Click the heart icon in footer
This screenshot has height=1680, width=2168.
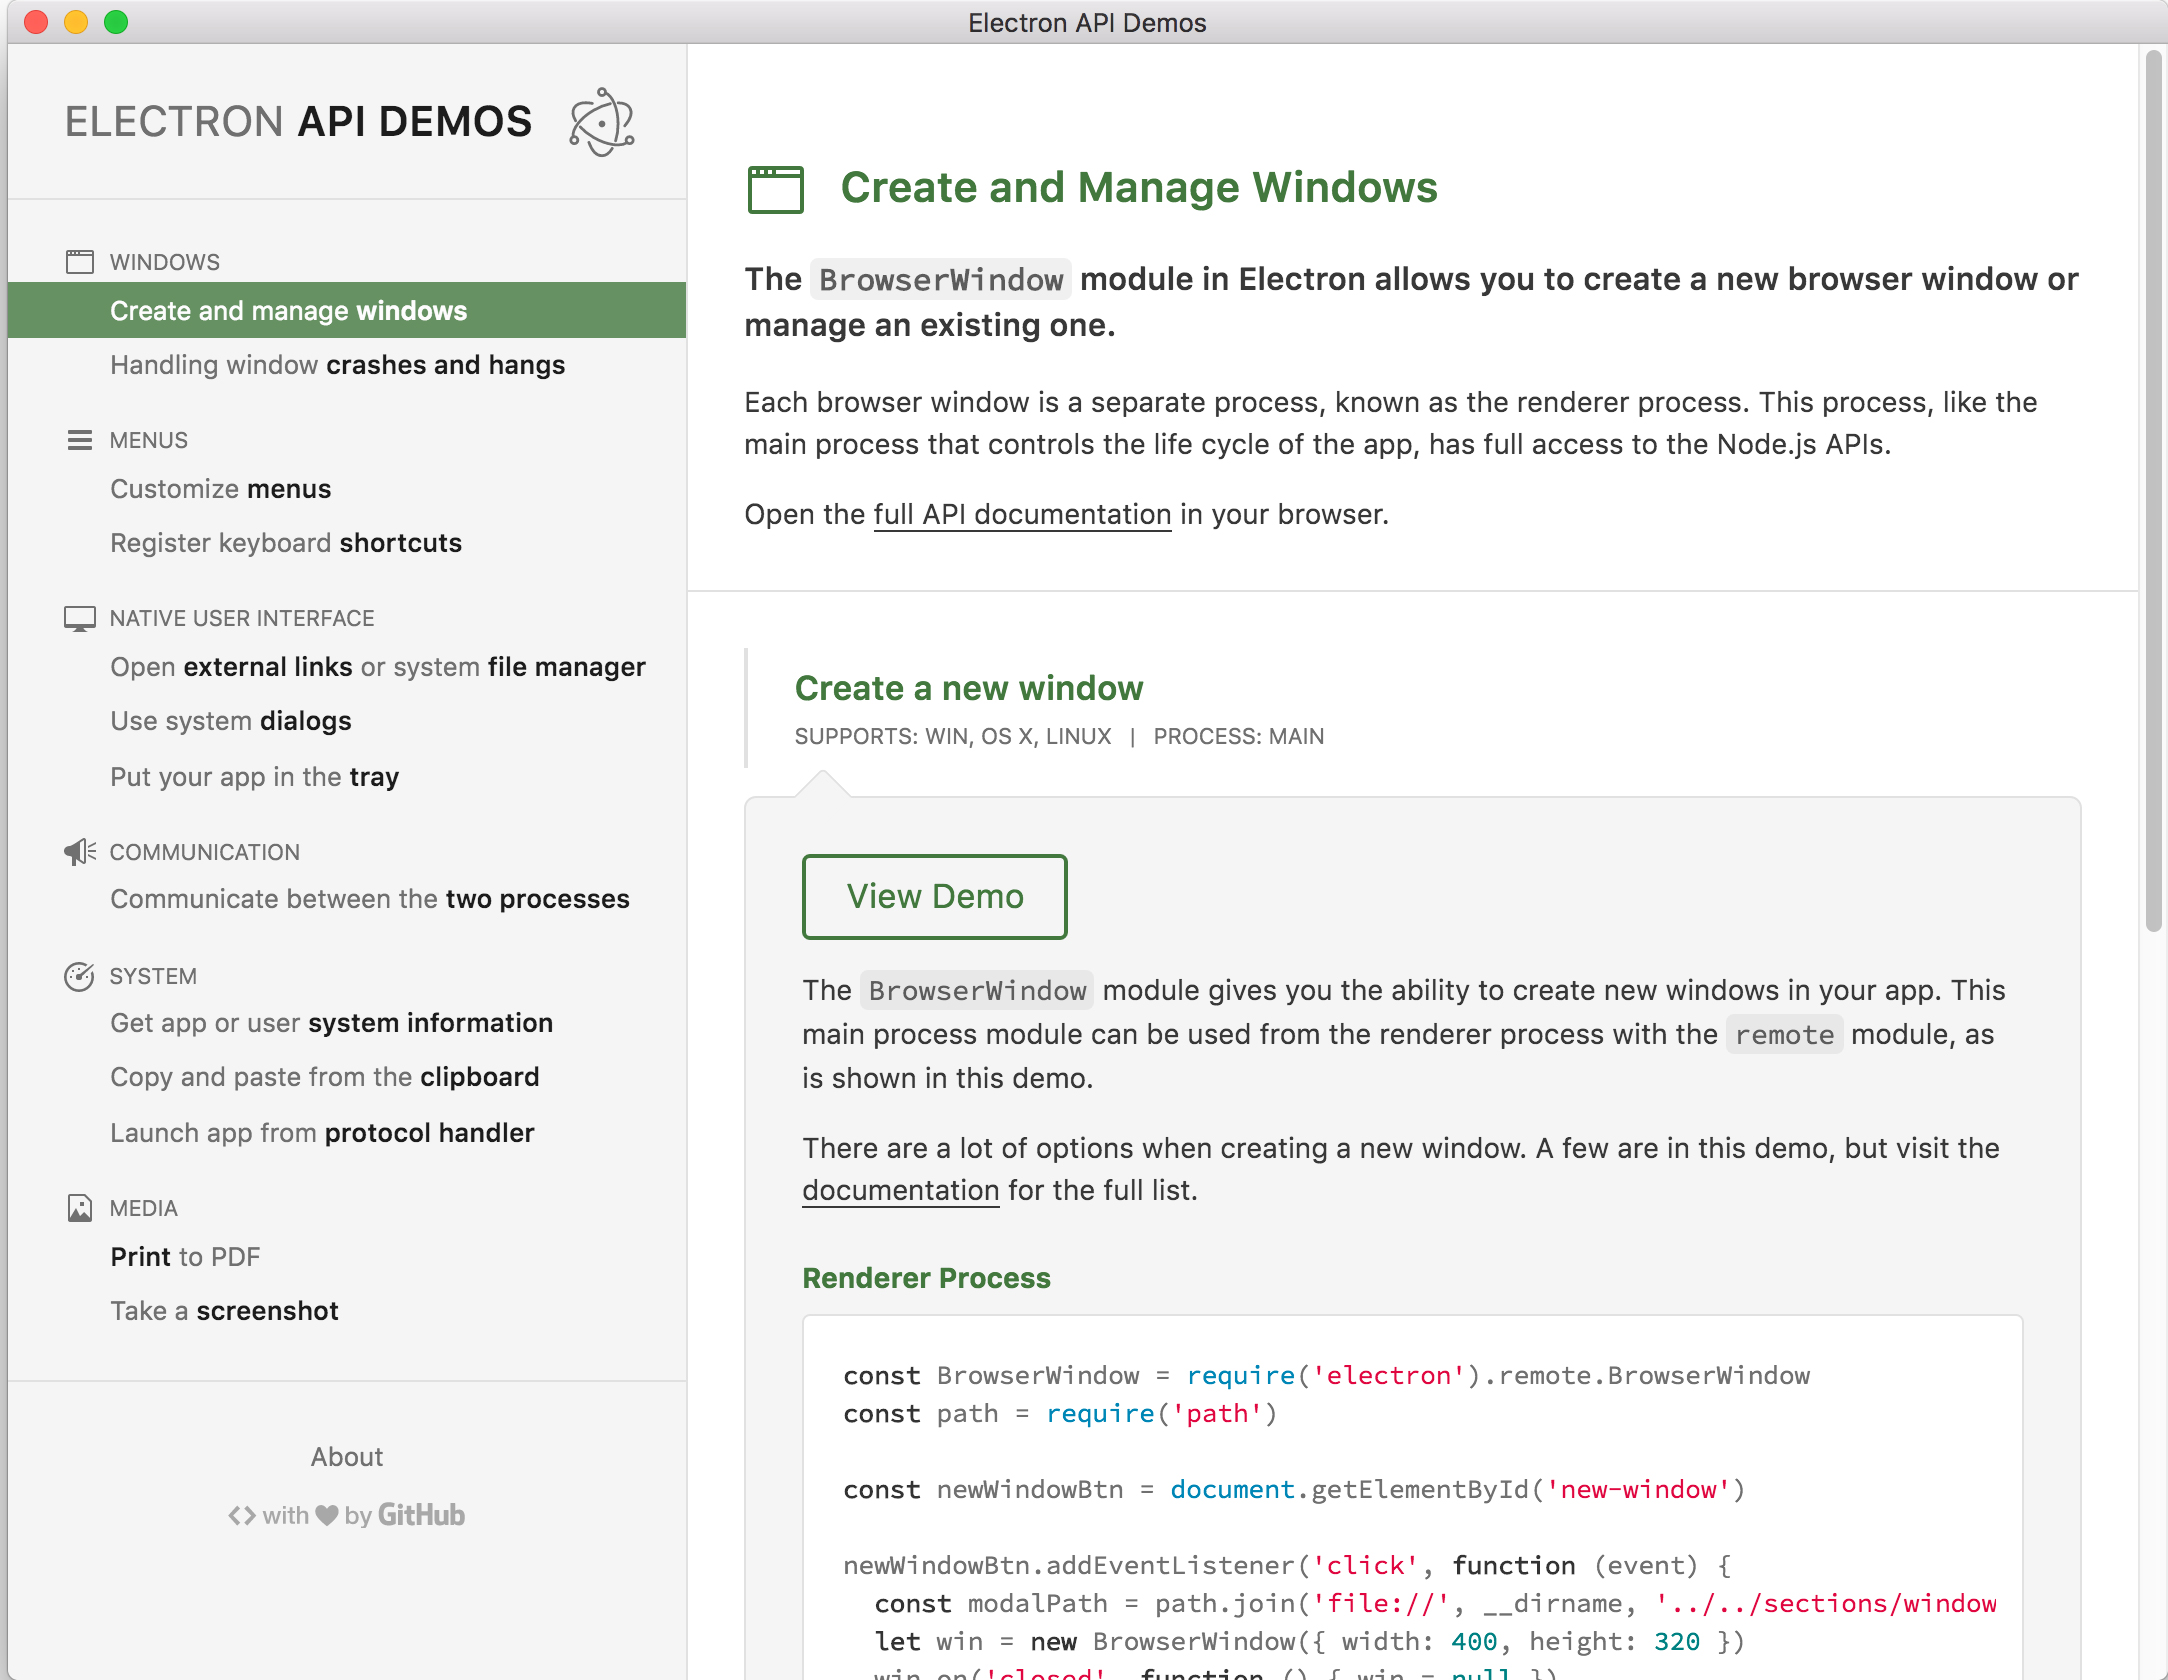coord(327,1515)
